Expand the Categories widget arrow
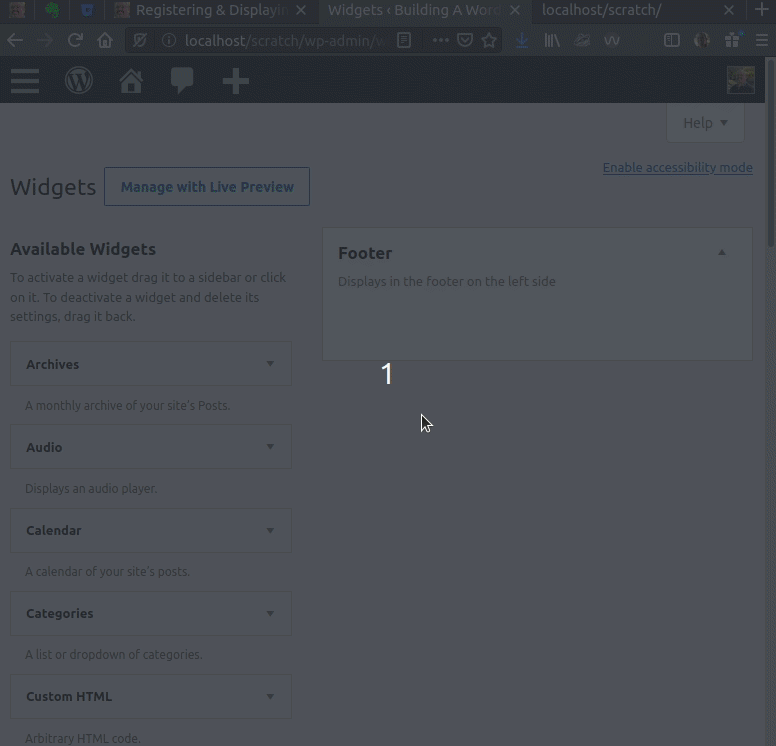776x746 pixels. pyautogui.click(x=270, y=614)
